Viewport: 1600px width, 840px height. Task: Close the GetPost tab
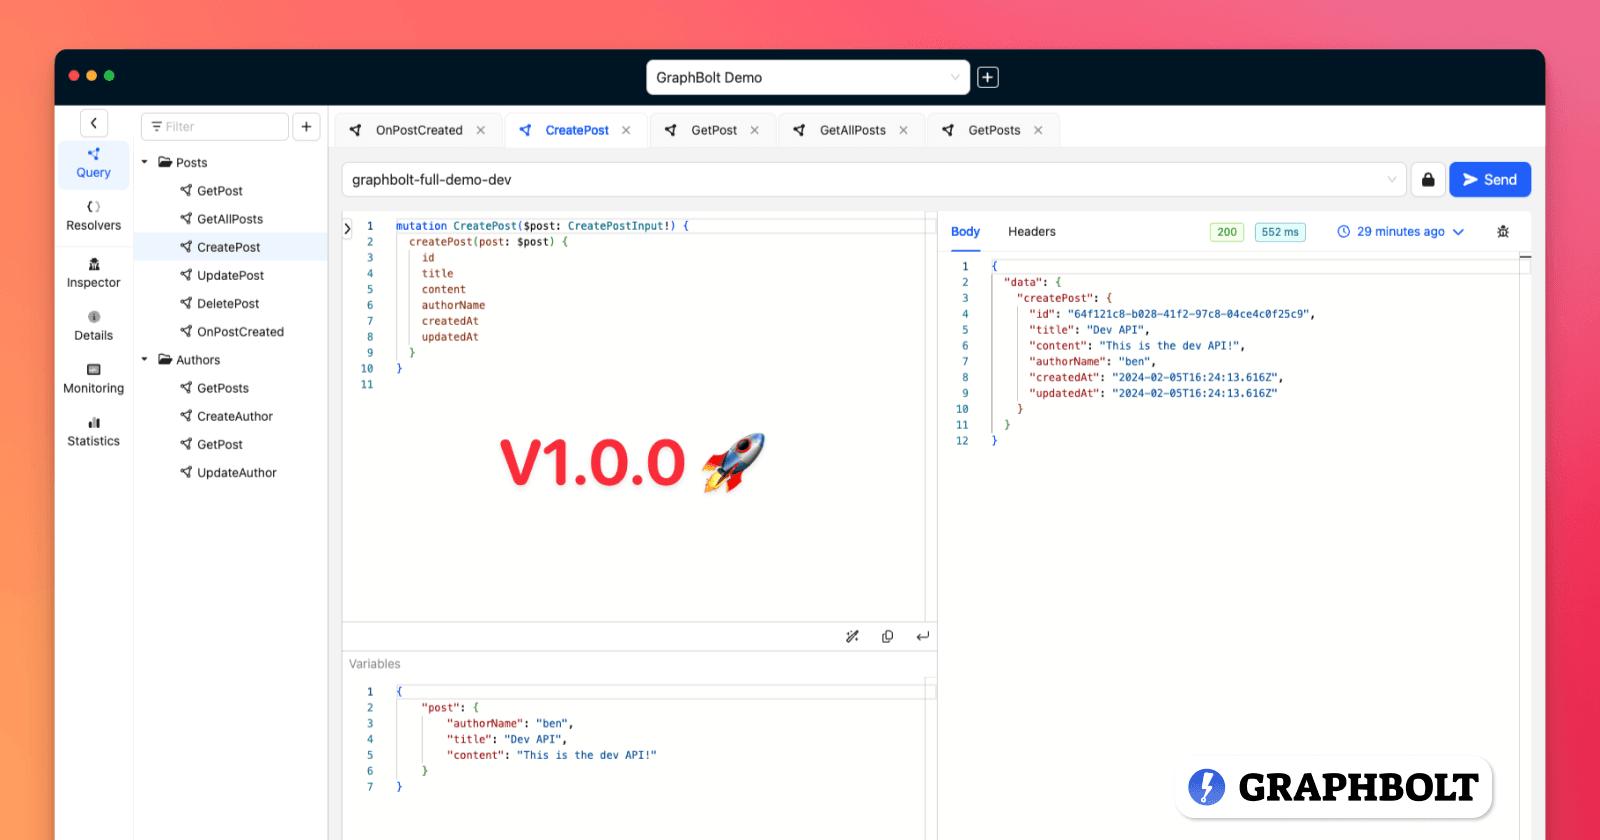click(755, 130)
